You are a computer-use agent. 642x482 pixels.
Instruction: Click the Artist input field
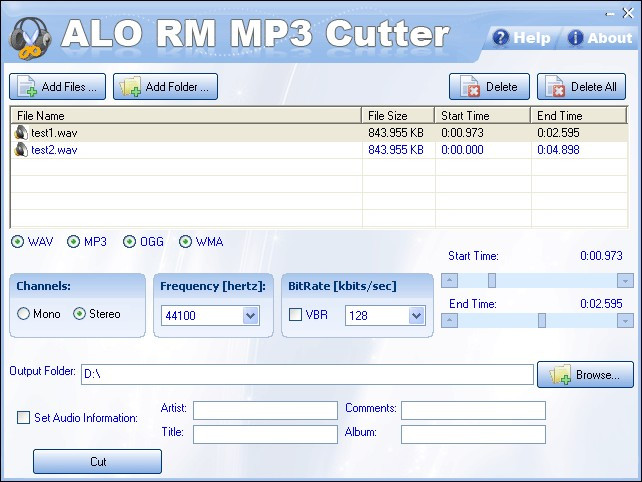pos(265,410)
